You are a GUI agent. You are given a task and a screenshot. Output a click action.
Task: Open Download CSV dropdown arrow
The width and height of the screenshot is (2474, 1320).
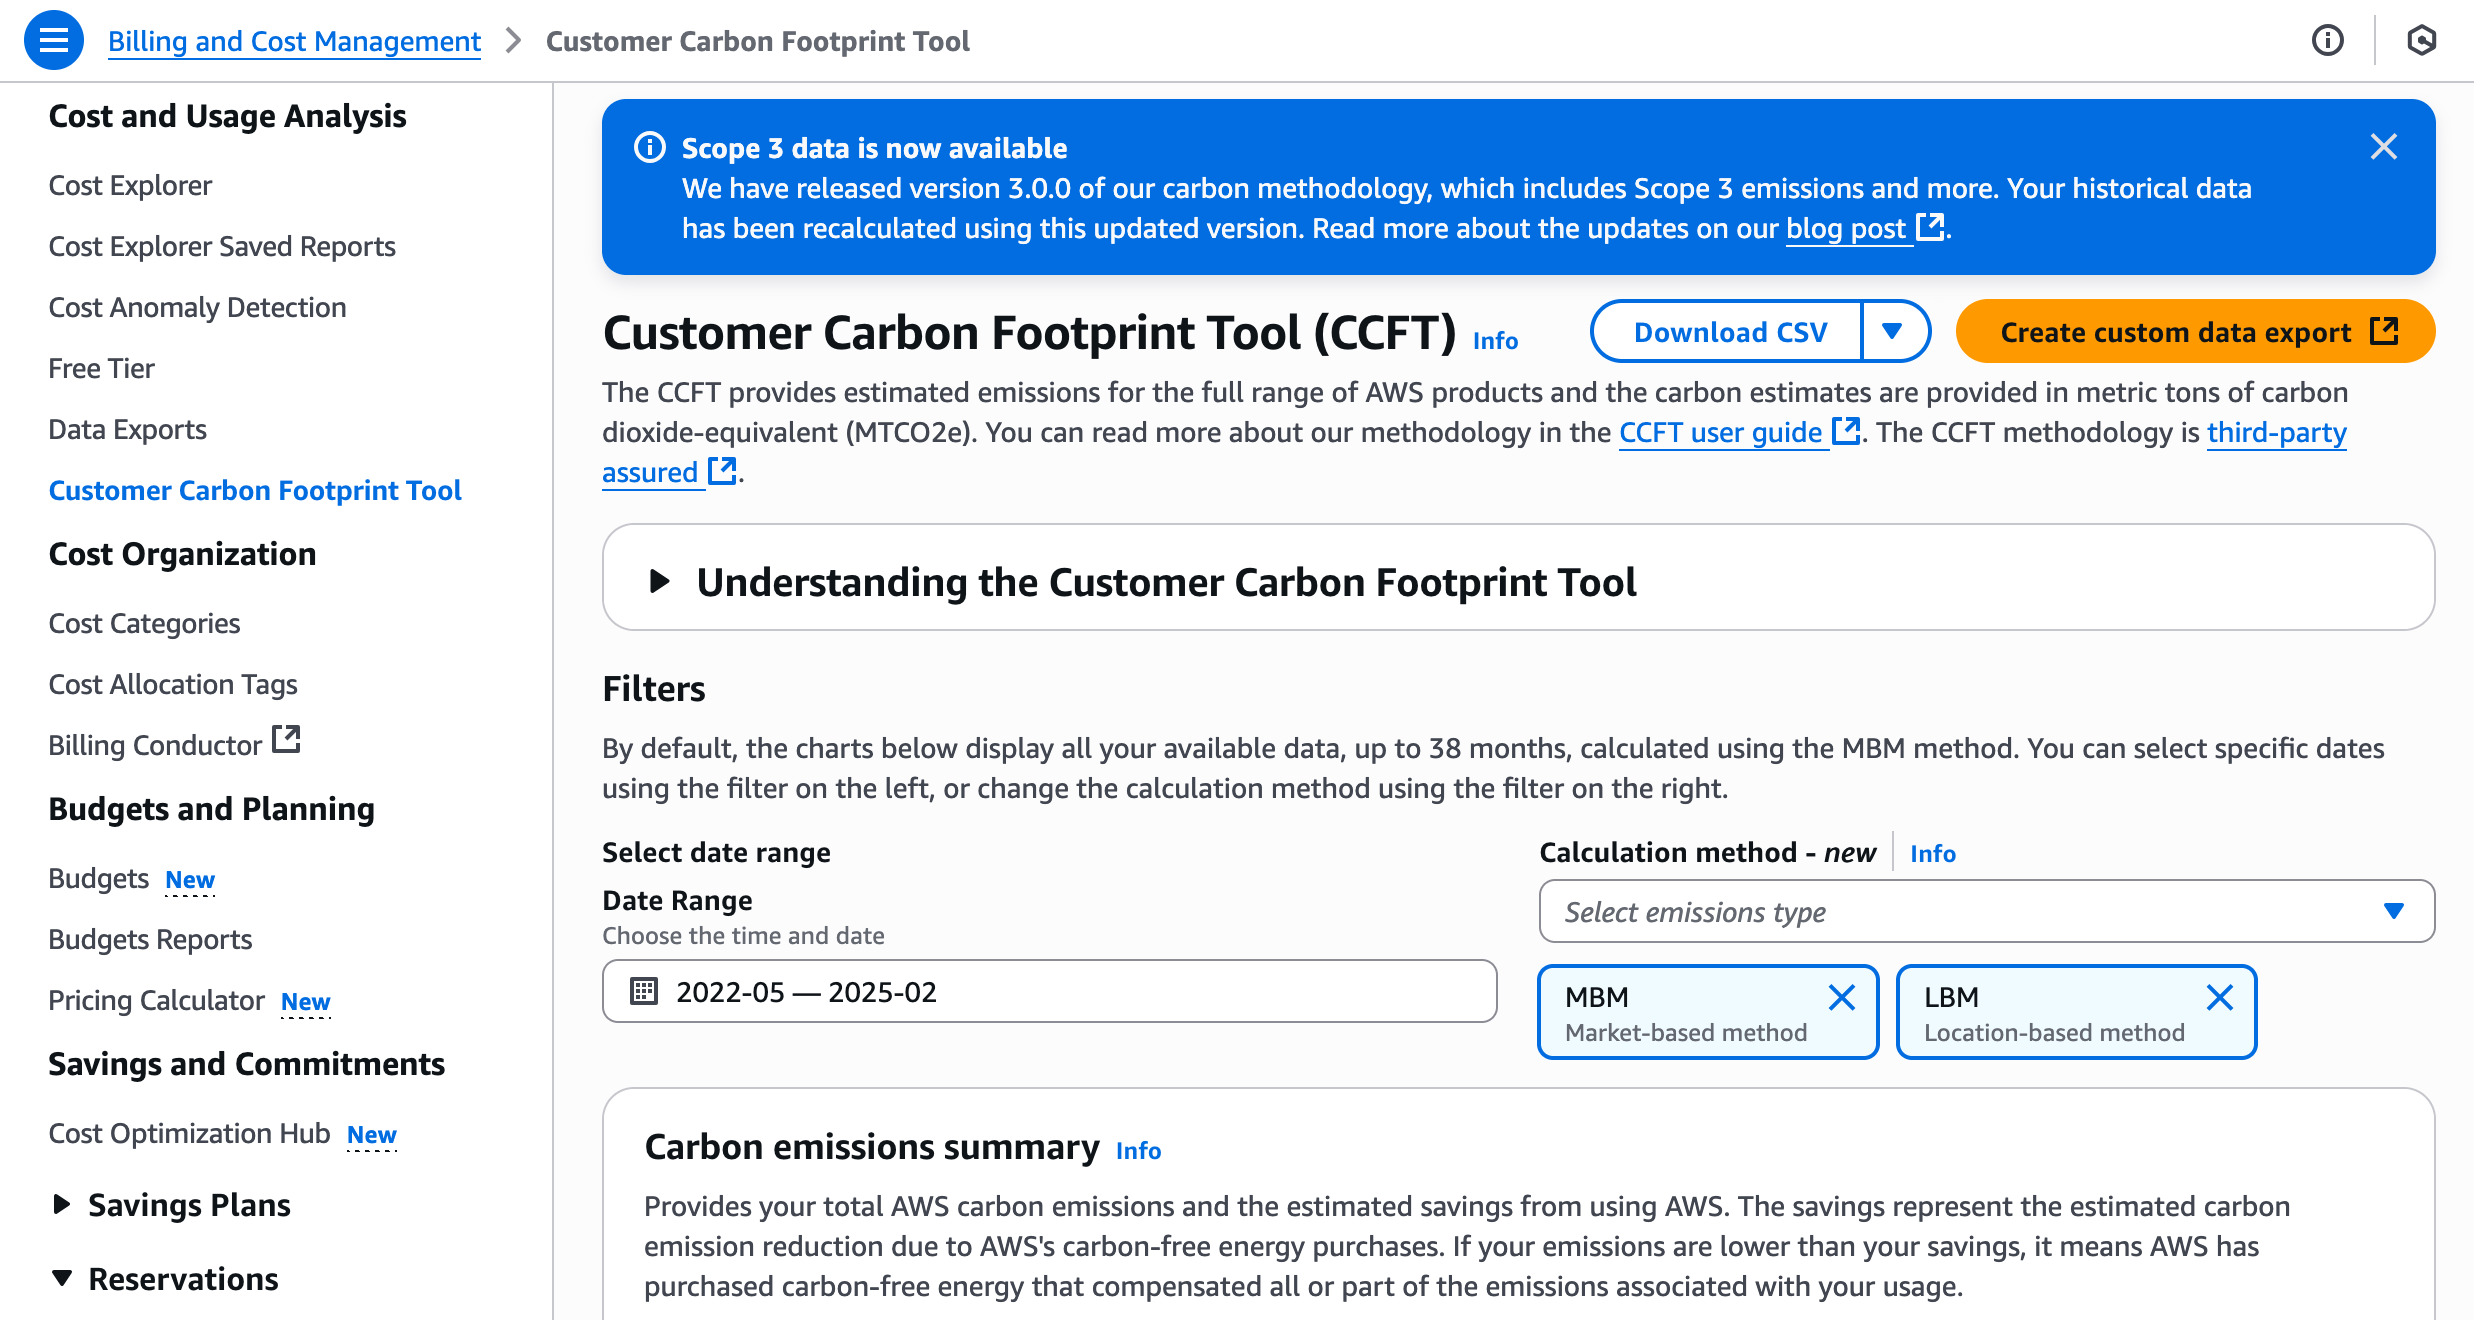pyautogui.click(x=1892, y=331)
